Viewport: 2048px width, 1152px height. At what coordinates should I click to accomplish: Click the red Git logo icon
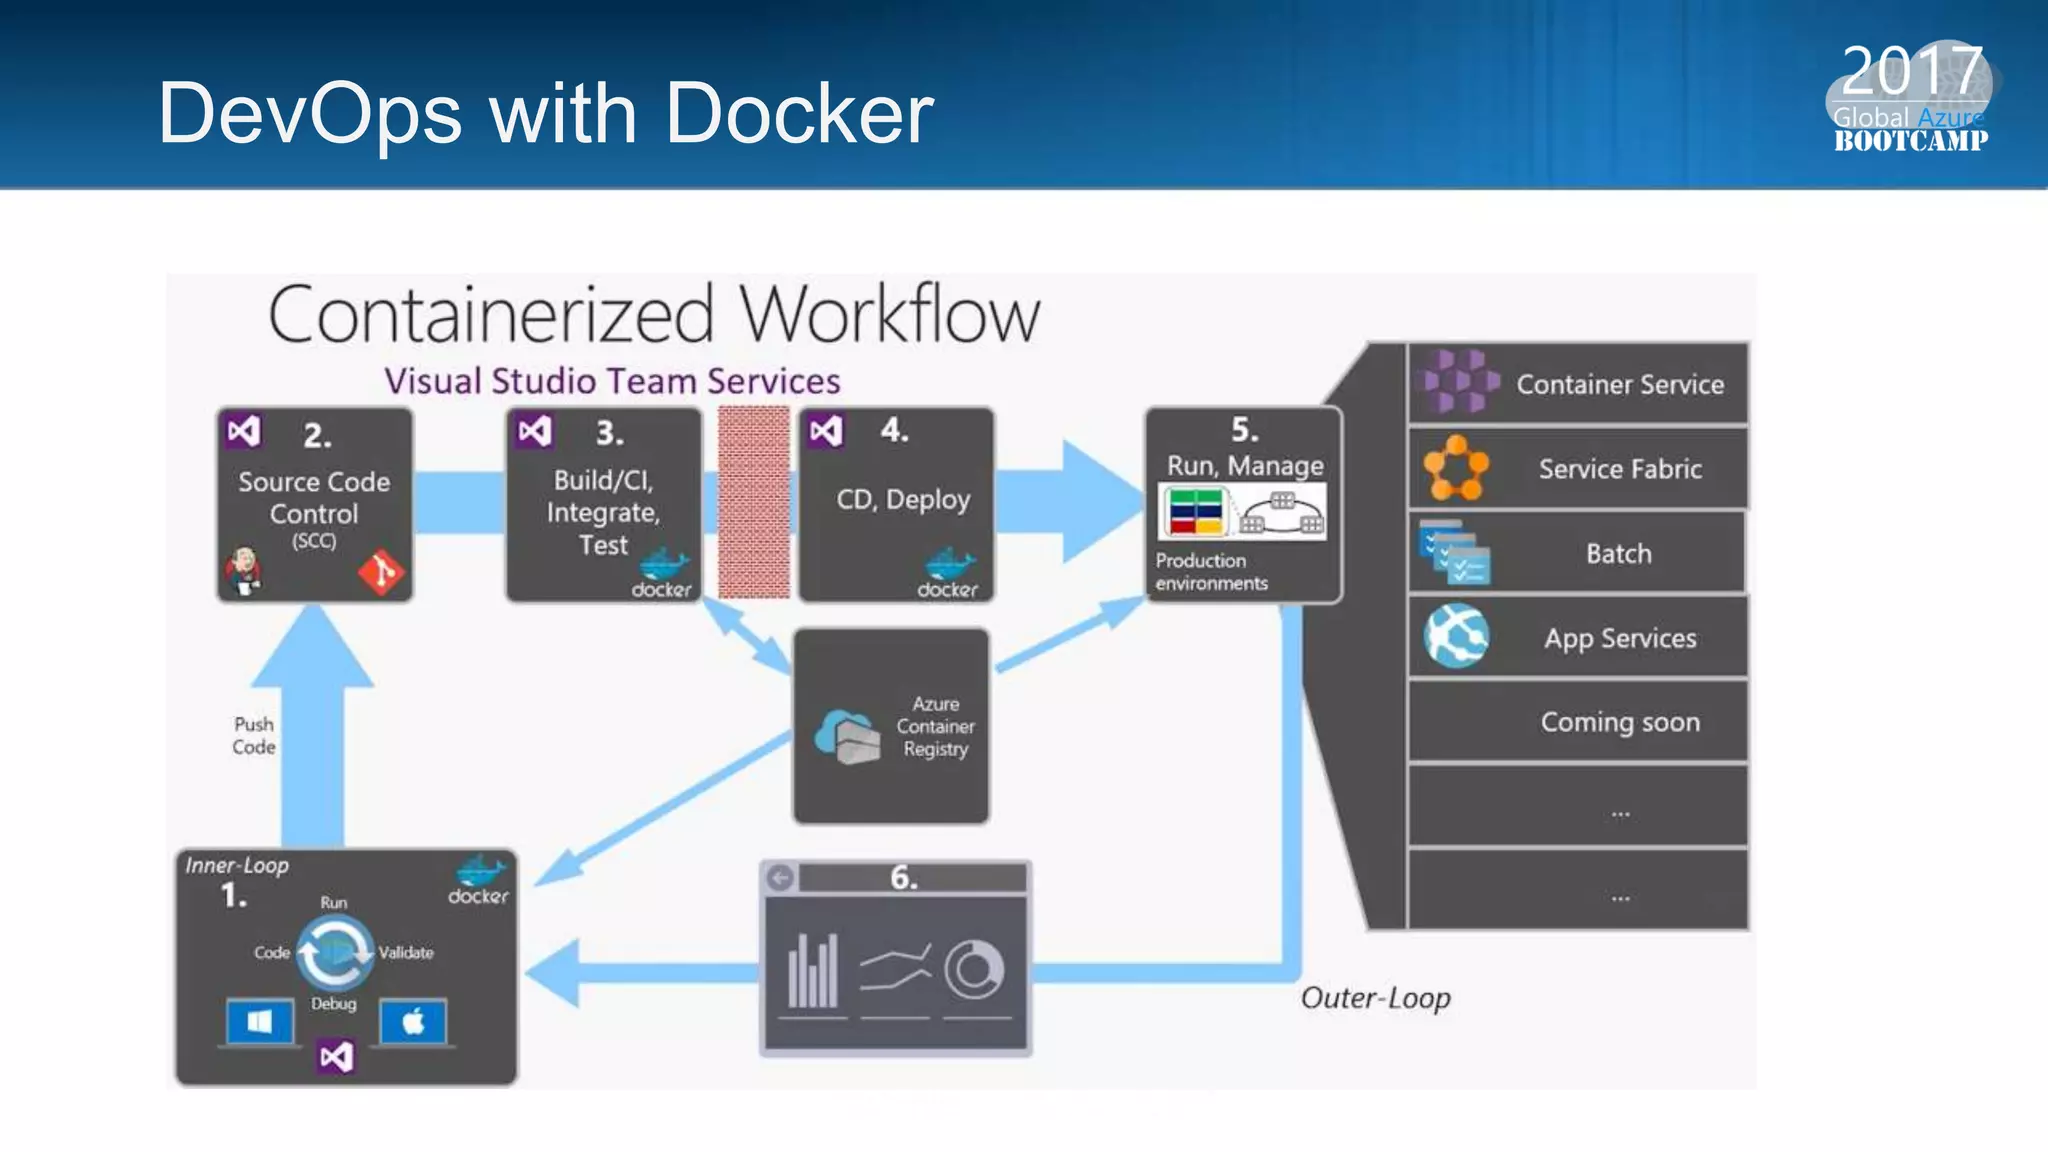pos(381,573)
